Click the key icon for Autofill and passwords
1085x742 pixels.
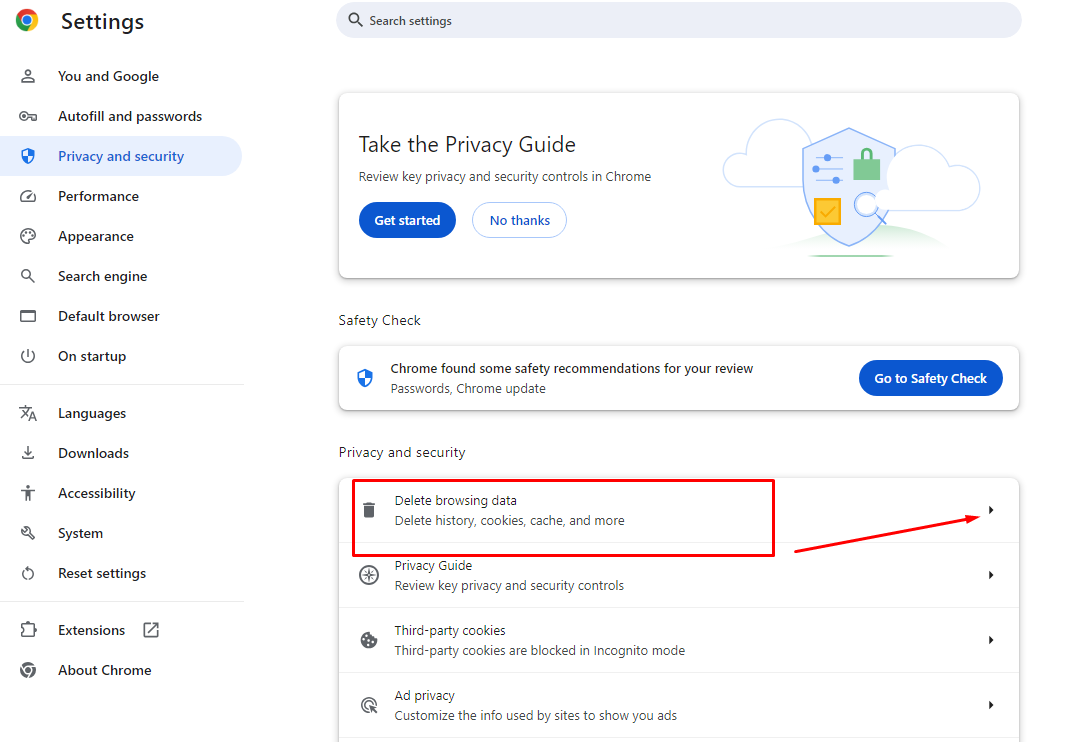[x=28, y=116]
